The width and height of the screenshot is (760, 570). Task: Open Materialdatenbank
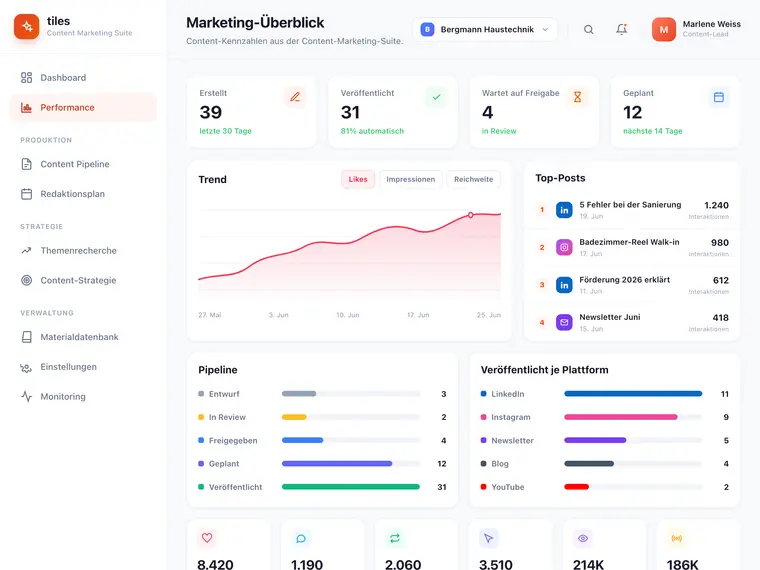click(83, 337)
